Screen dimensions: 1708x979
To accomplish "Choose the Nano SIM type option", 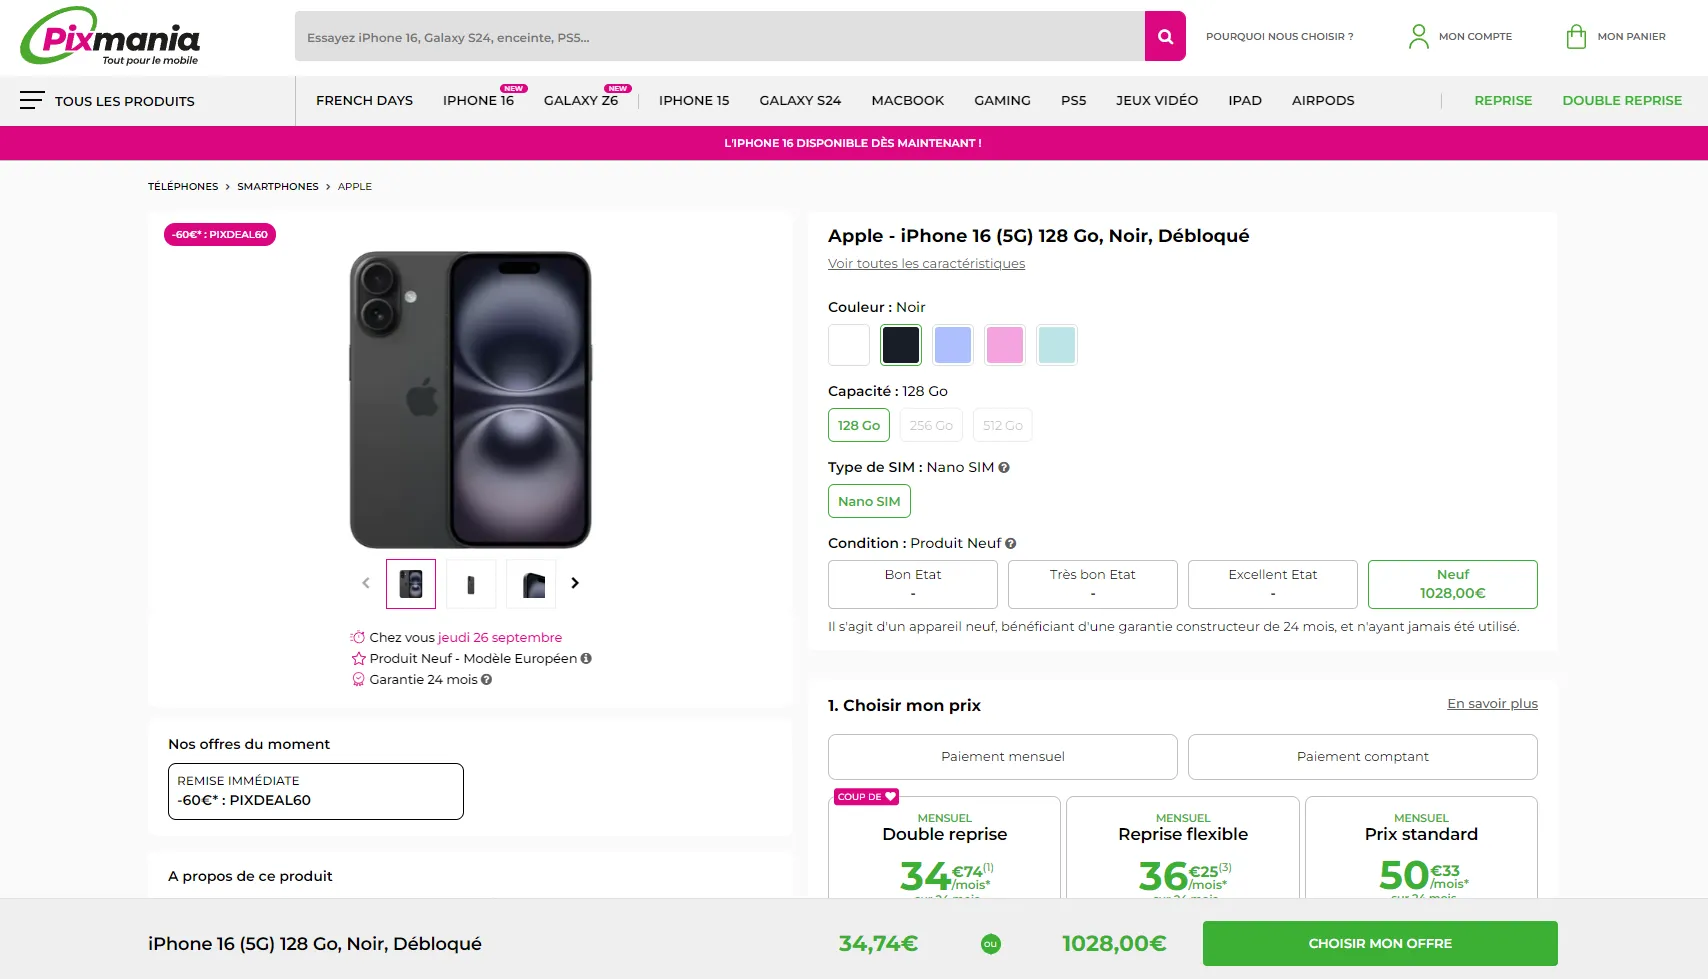I will pyautogui.click(x=869, y=501).
